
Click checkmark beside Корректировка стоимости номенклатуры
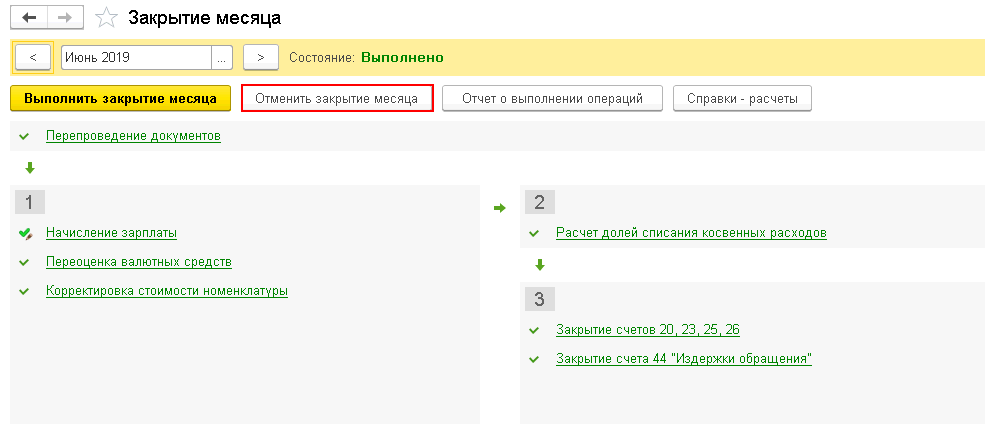24,291
